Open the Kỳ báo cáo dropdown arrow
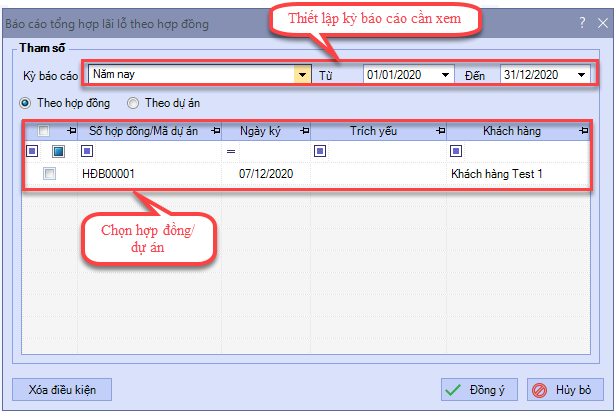614x411 pixels. (x=302, y=74)
